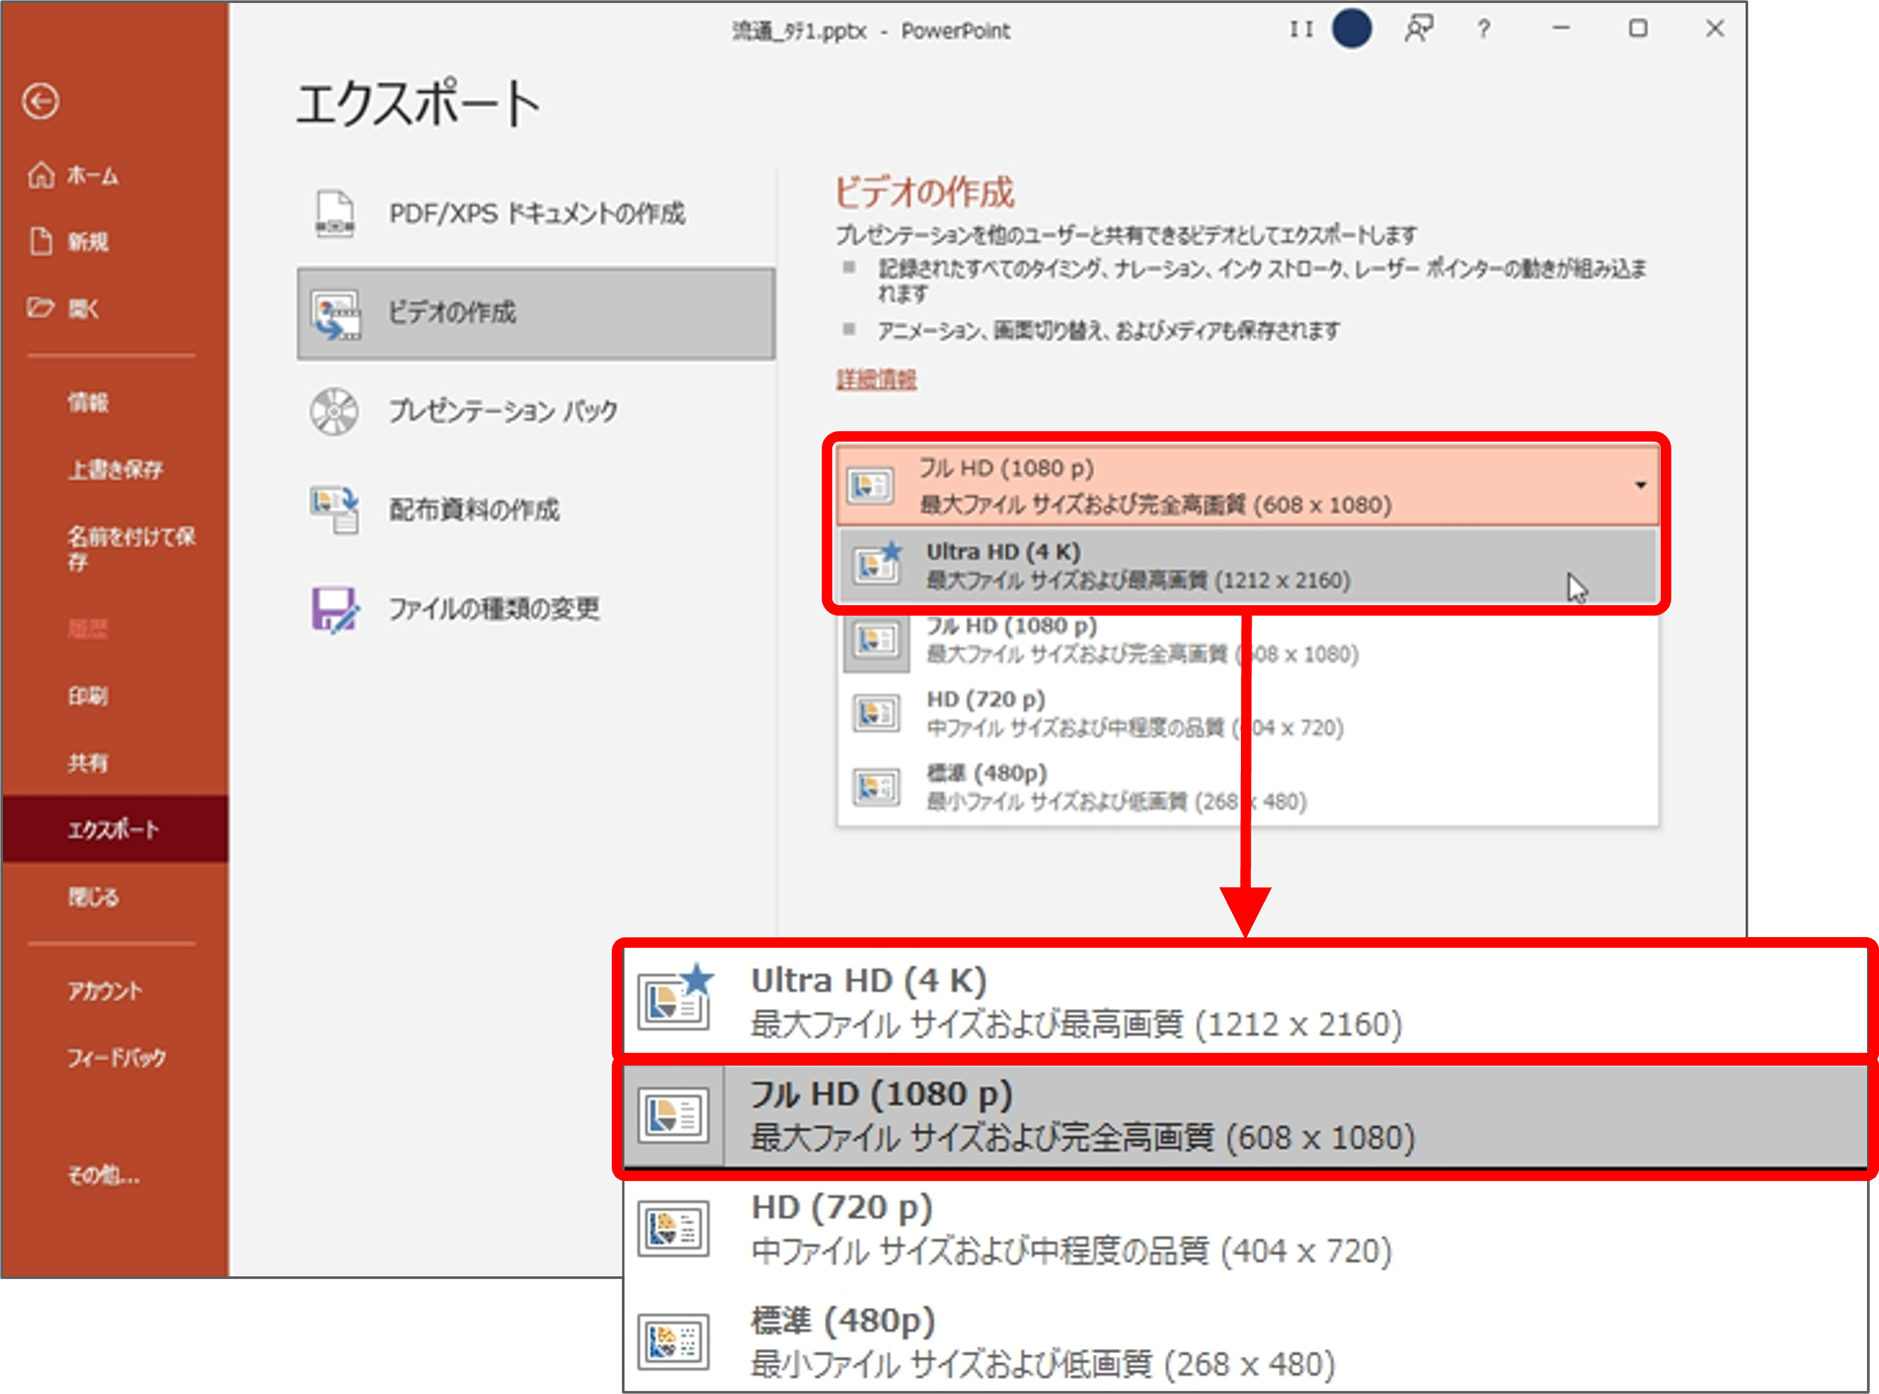Screen dimensions: 1879x1394
Task: Click the 標準 (480p) icon in dropdown list
Action: coord(876,787)
